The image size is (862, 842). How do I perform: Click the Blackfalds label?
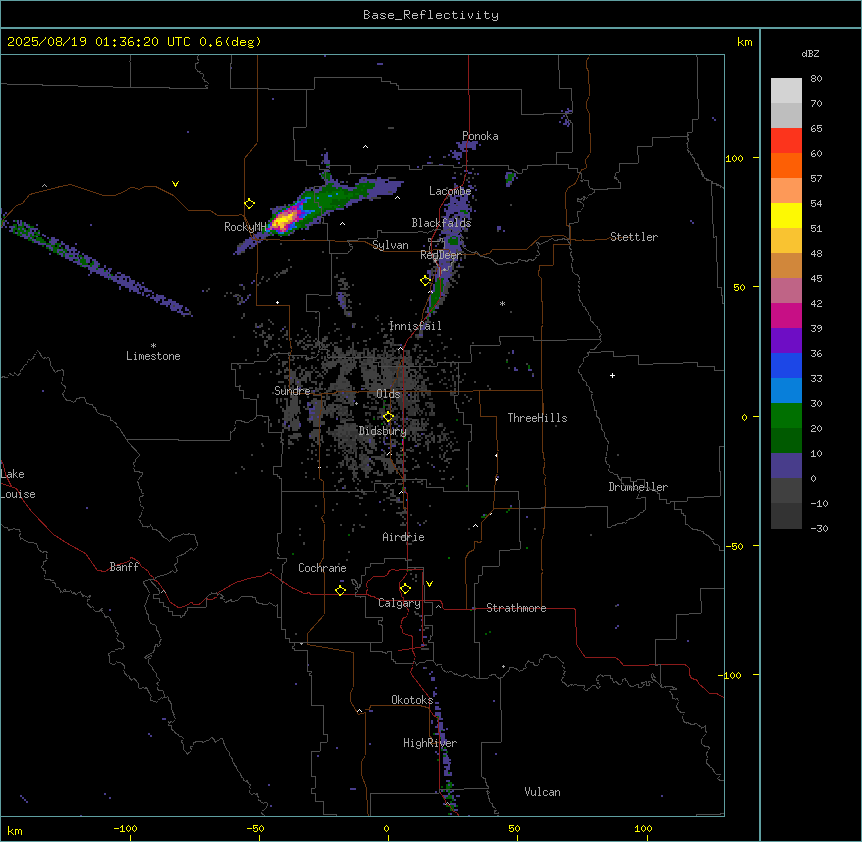[441, 223]
